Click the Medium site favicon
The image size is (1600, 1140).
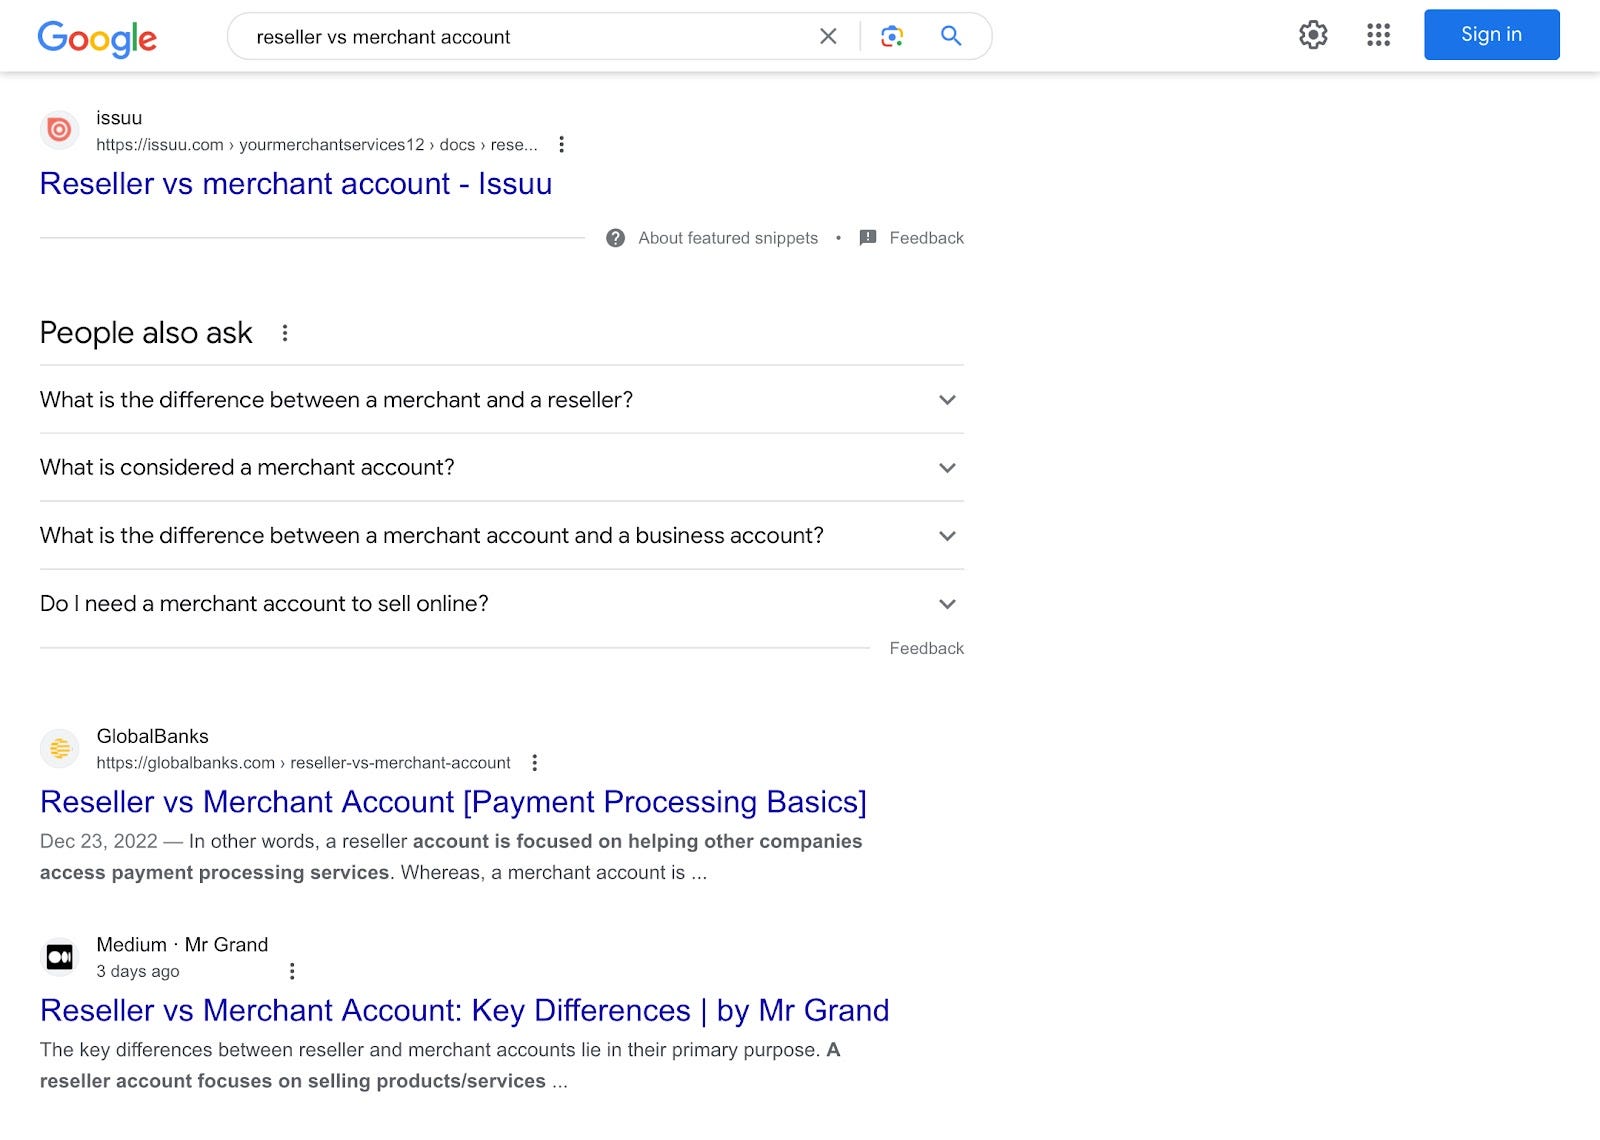pos(60,957)
